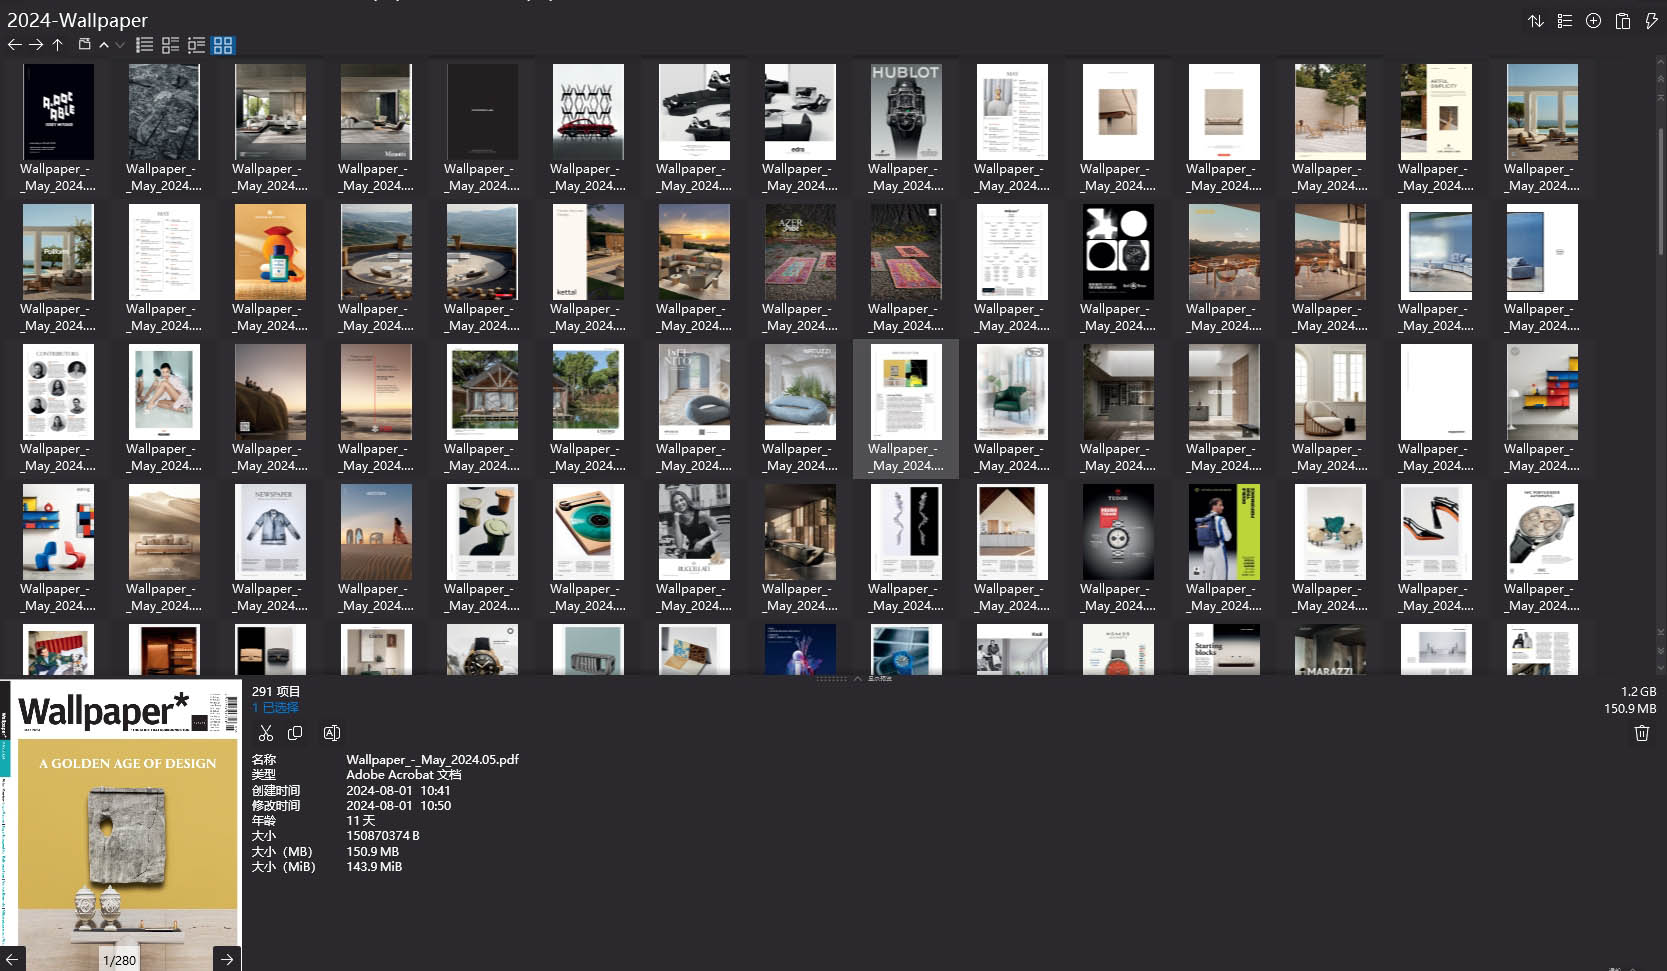
Task: Open the sort order icon at top right
Action: point(1537,20)
